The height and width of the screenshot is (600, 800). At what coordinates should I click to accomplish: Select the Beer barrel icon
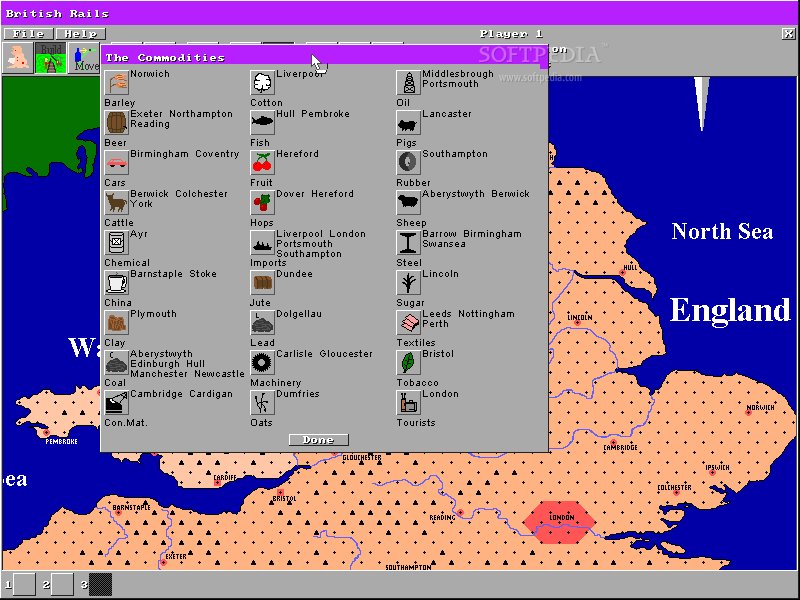116,123
